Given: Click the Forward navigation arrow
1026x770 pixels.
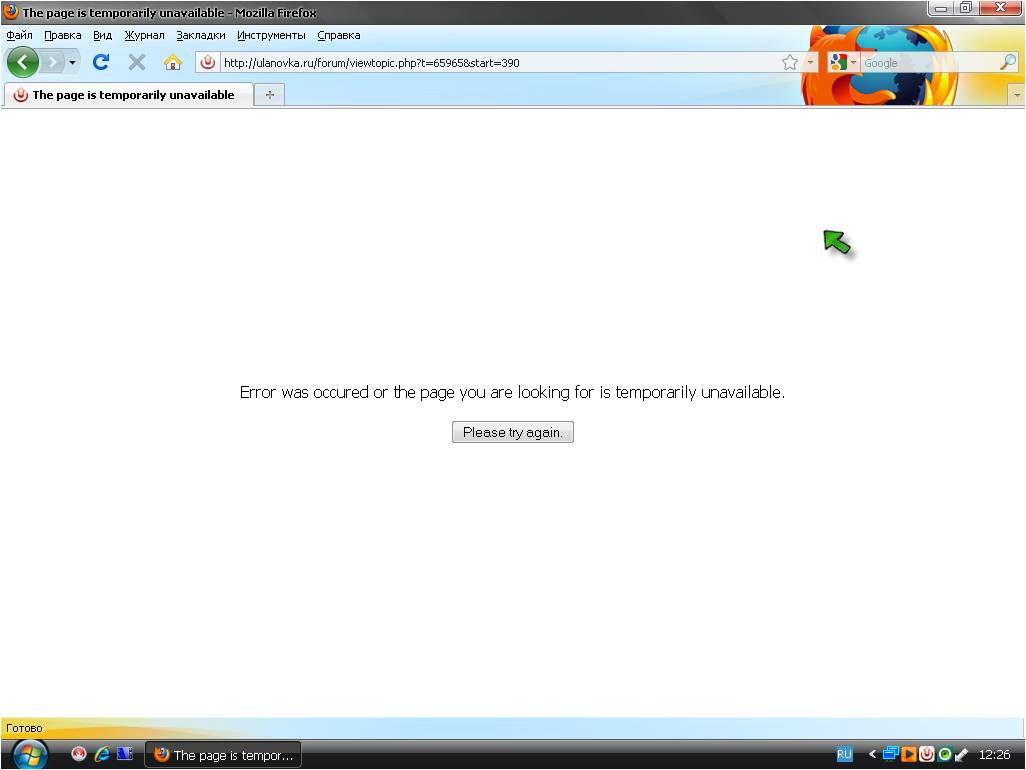Looking at the screenshot, I should coord(52,63).
